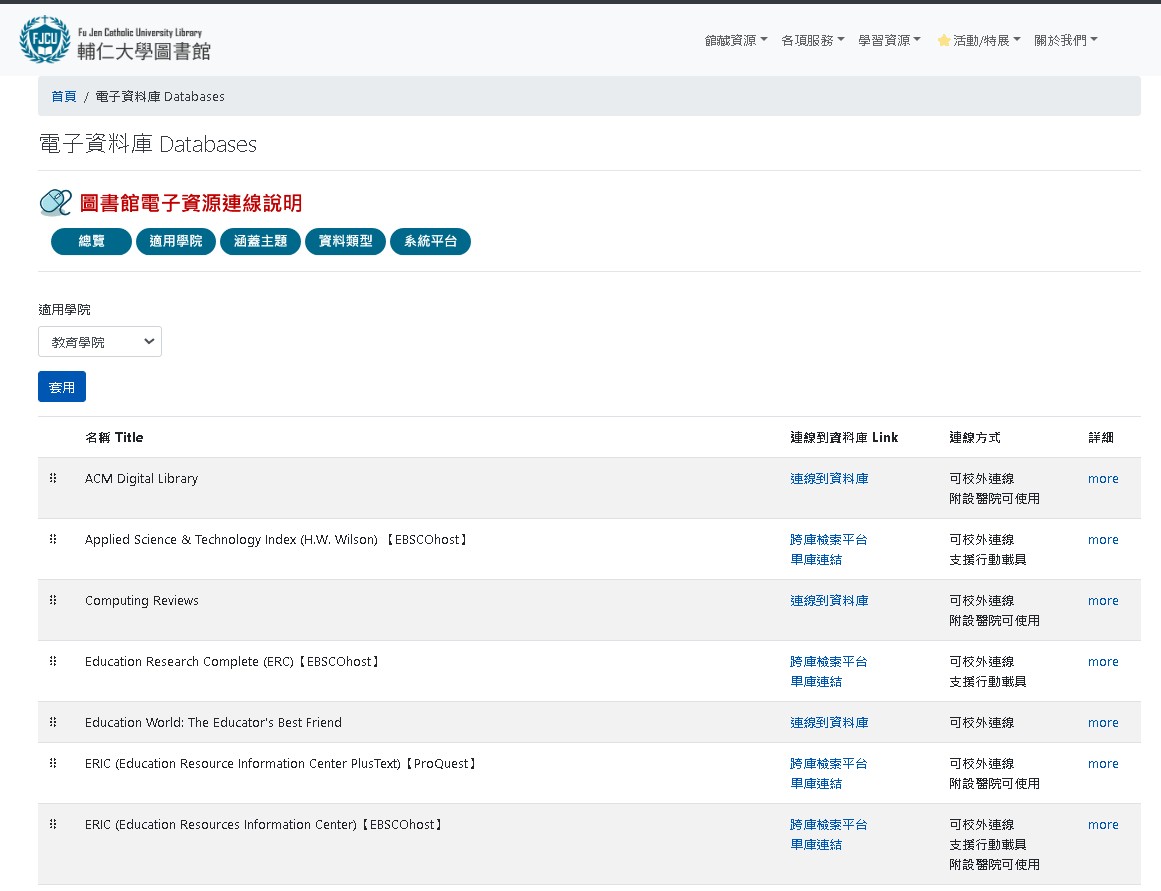This screenshot has width=1161, height=891.
Task: Open the 學習資源 menu
Action: (889, 41)
